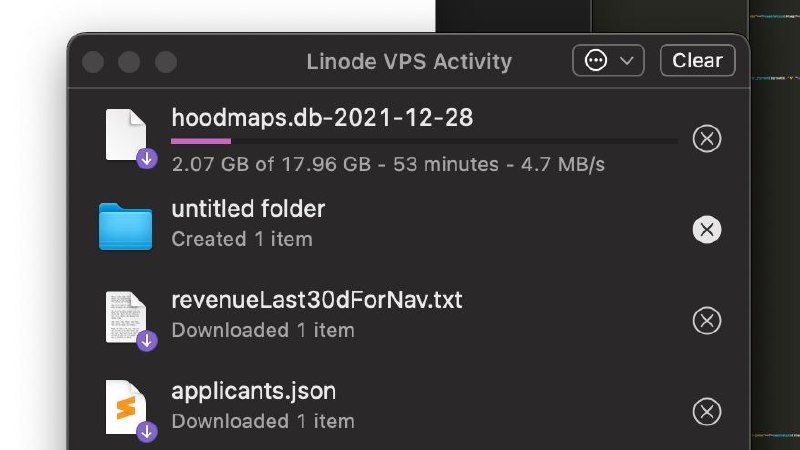The width and height of the screenshot is (800, 450).
Task: Click the revenueLast30dForNav.txt document icon
Action: [x=127, y=317]
